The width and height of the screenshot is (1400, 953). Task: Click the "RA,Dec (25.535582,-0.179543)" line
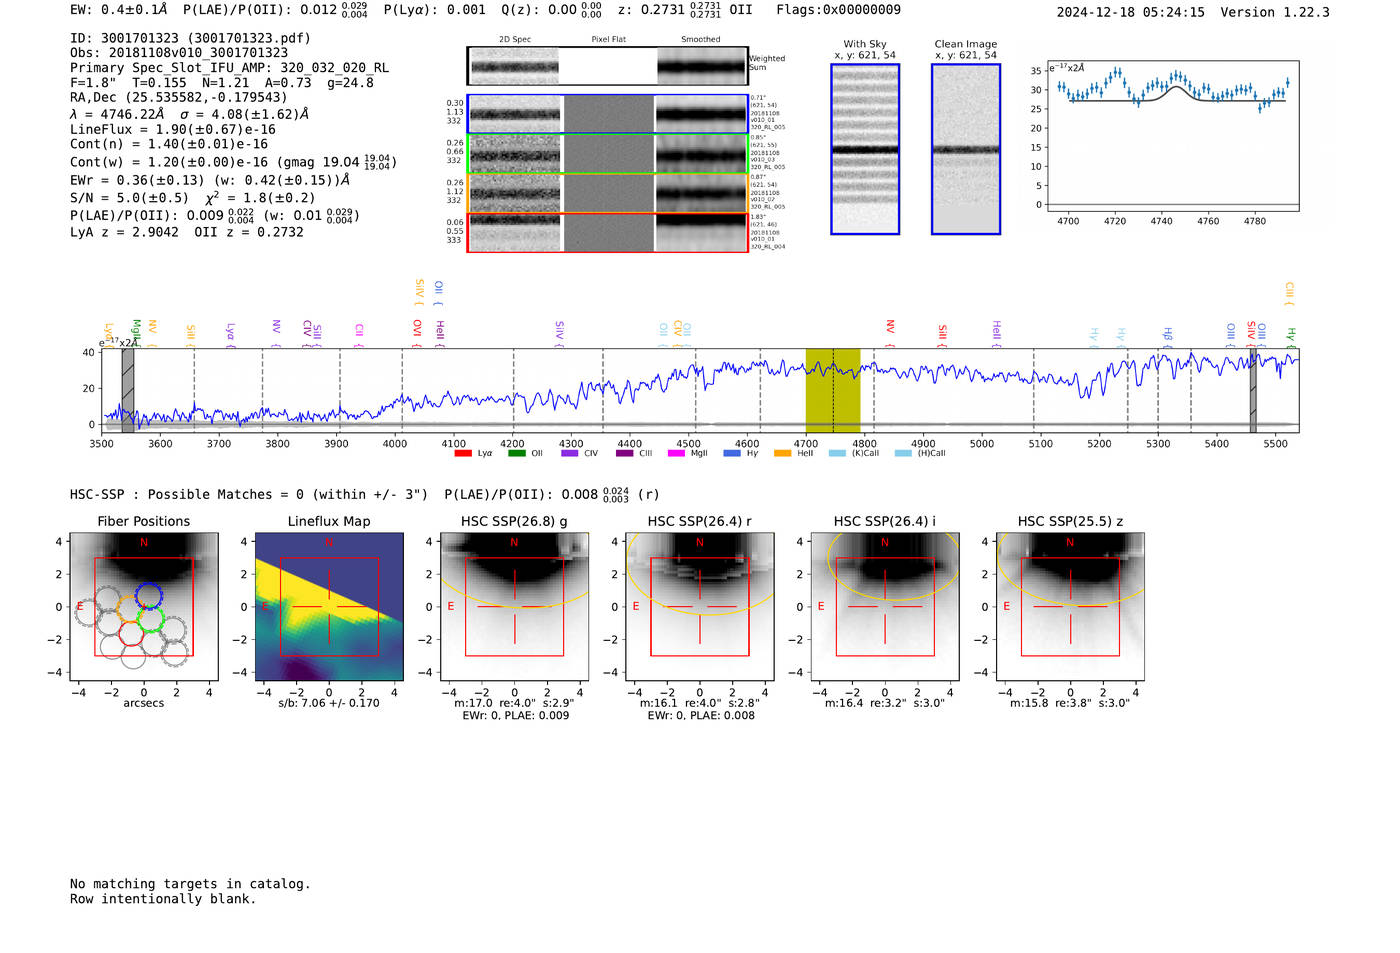coord(178,97)
